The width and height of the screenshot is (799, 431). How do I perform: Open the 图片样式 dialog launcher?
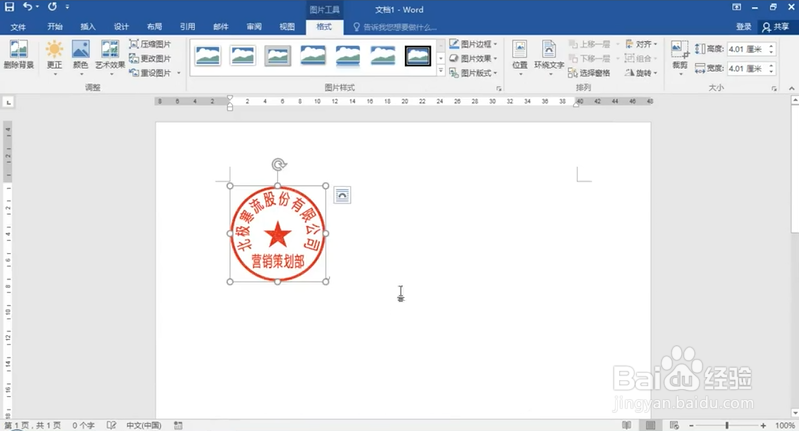[x=499, y=89]
